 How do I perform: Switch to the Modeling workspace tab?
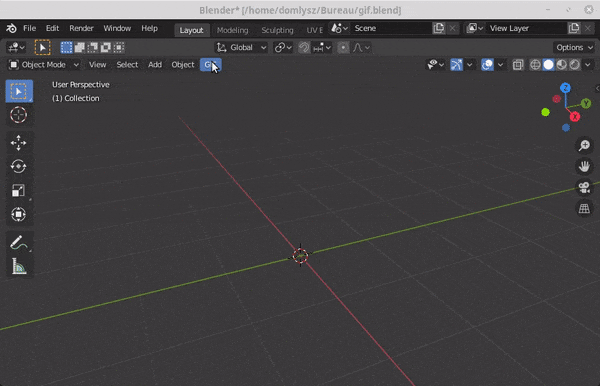point(232,30)
